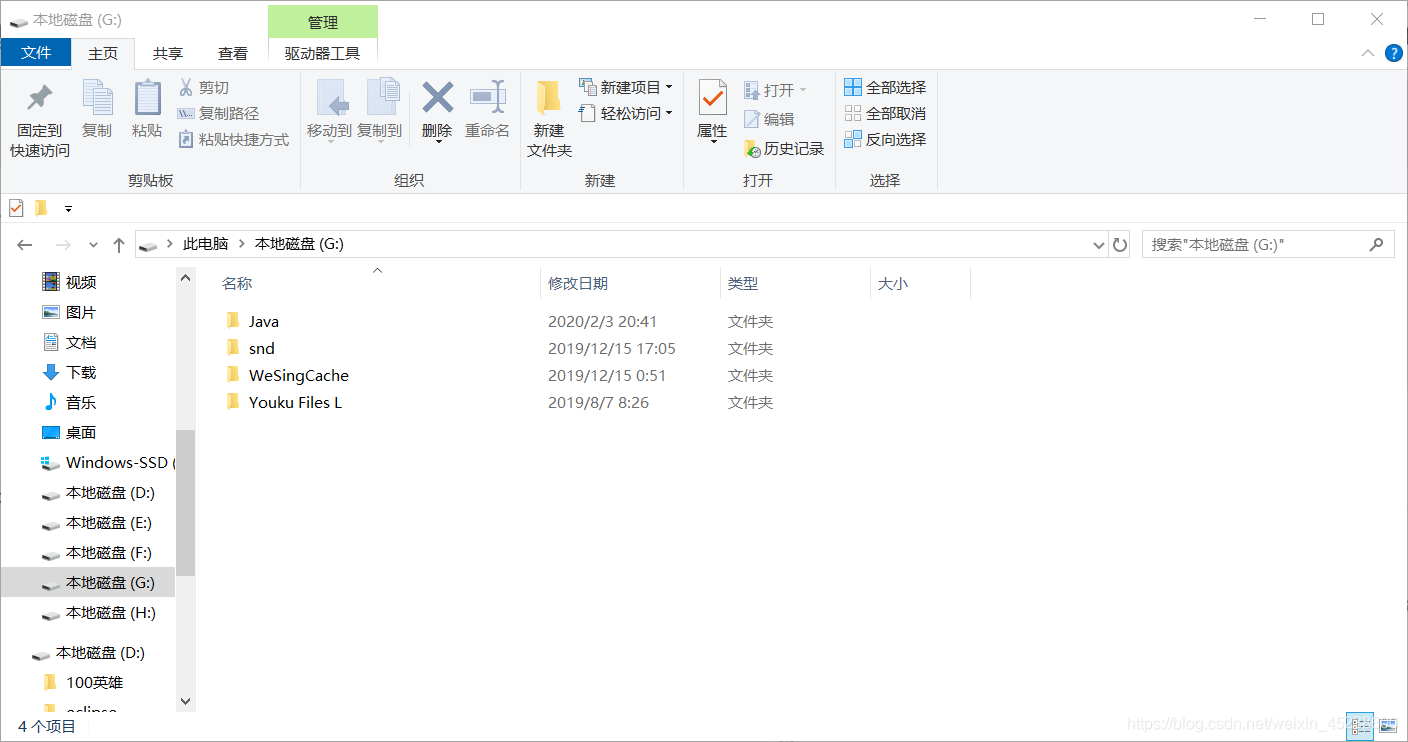1408x742 pixels.
Task: Open Desktop (桌面) in navigation pane
Action: point(81,433)
